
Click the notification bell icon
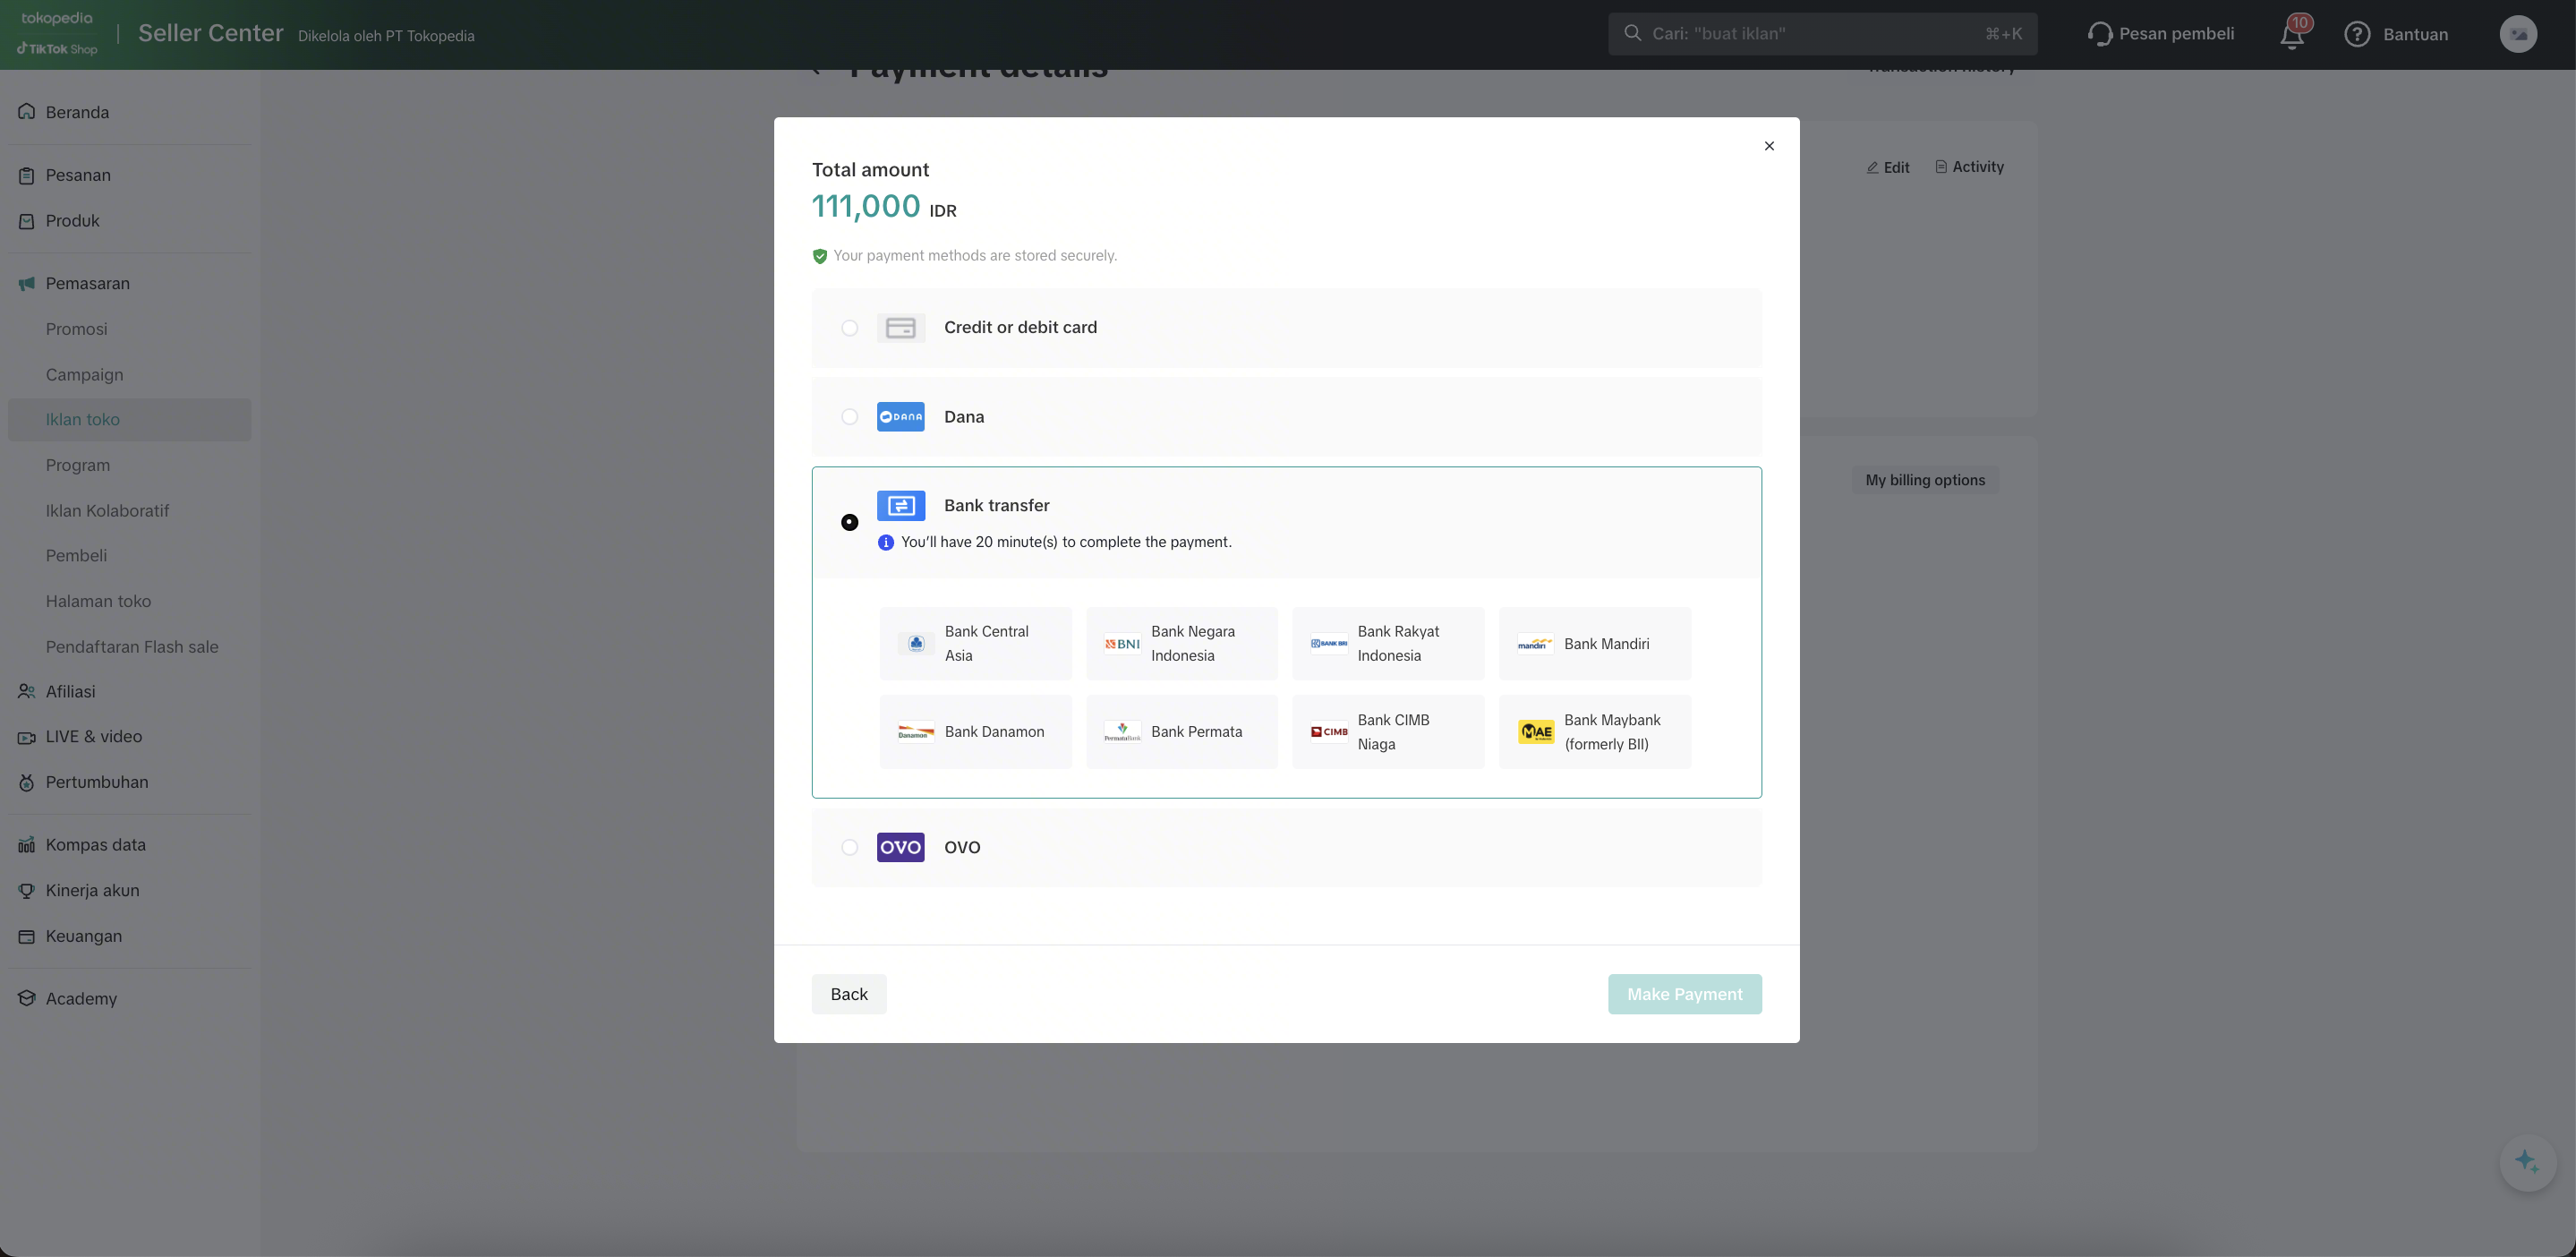(x=2291, y=36)
